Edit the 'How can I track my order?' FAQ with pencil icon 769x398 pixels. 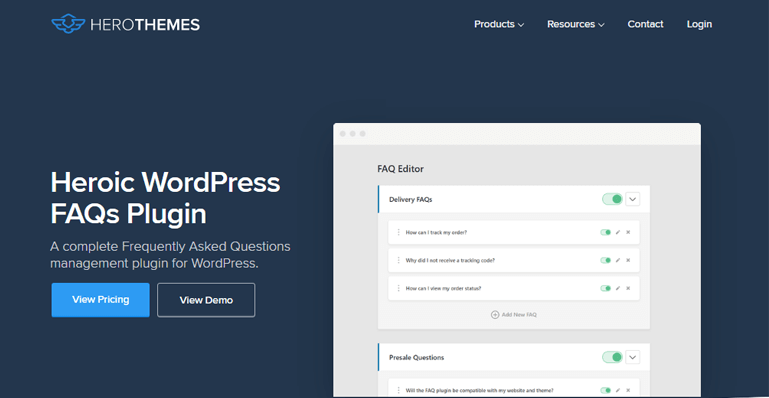(618, 232)
